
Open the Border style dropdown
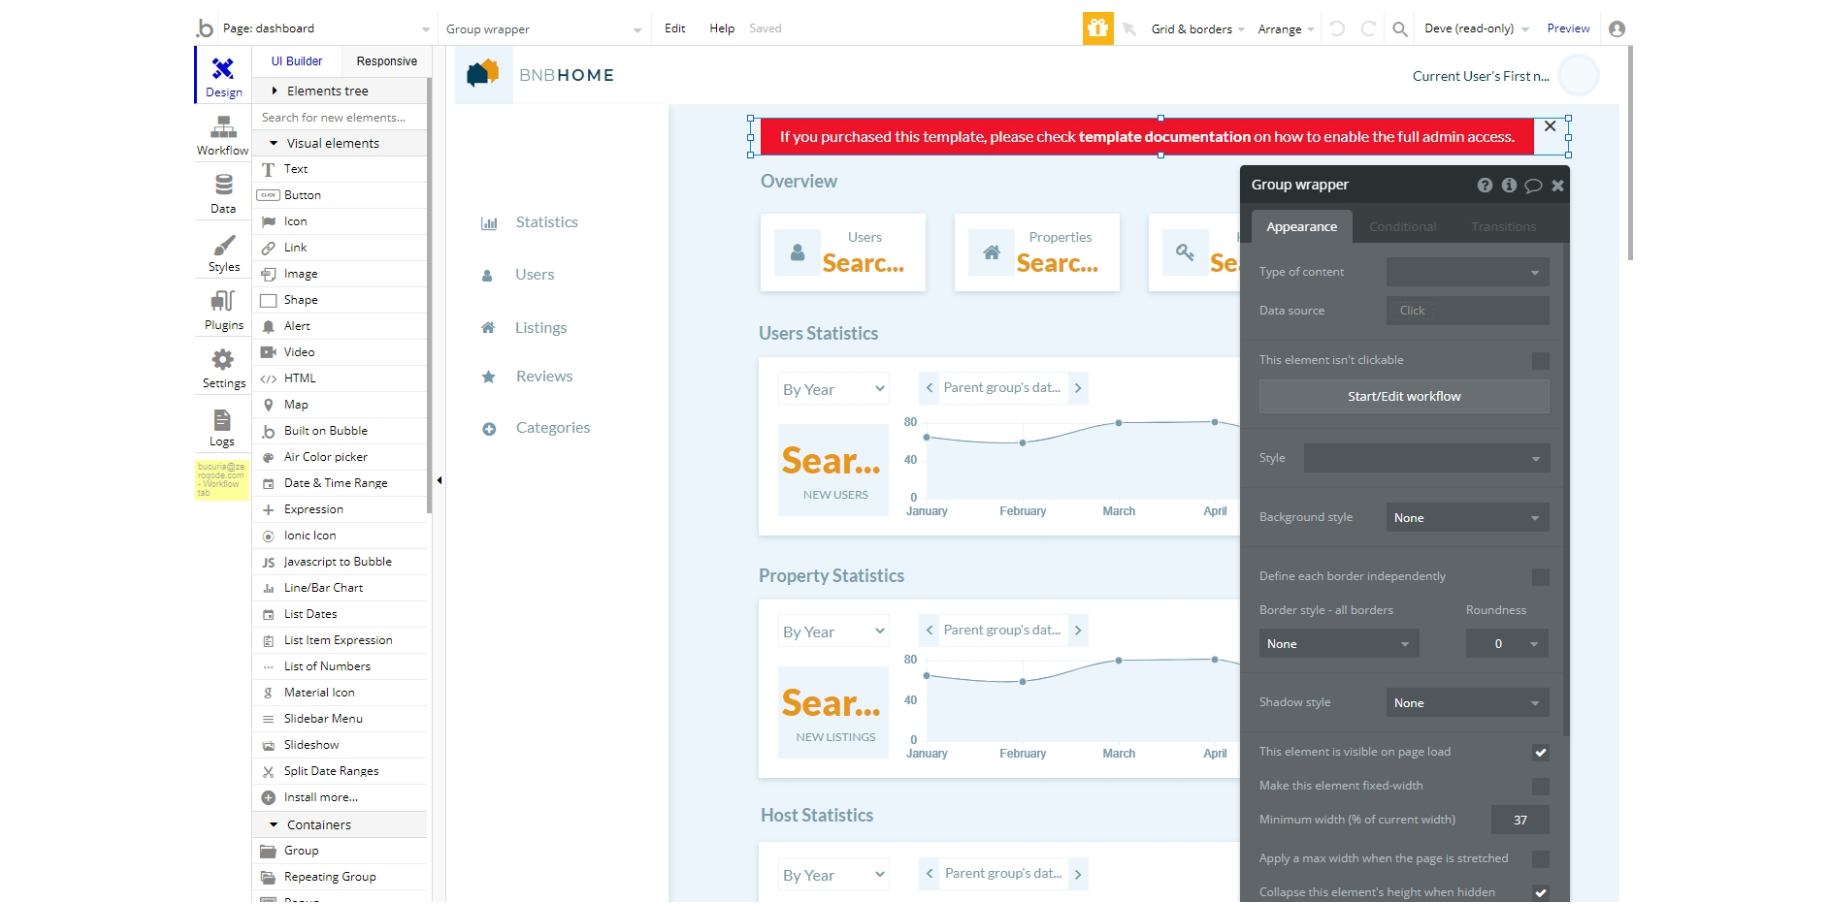(1338, 644)
